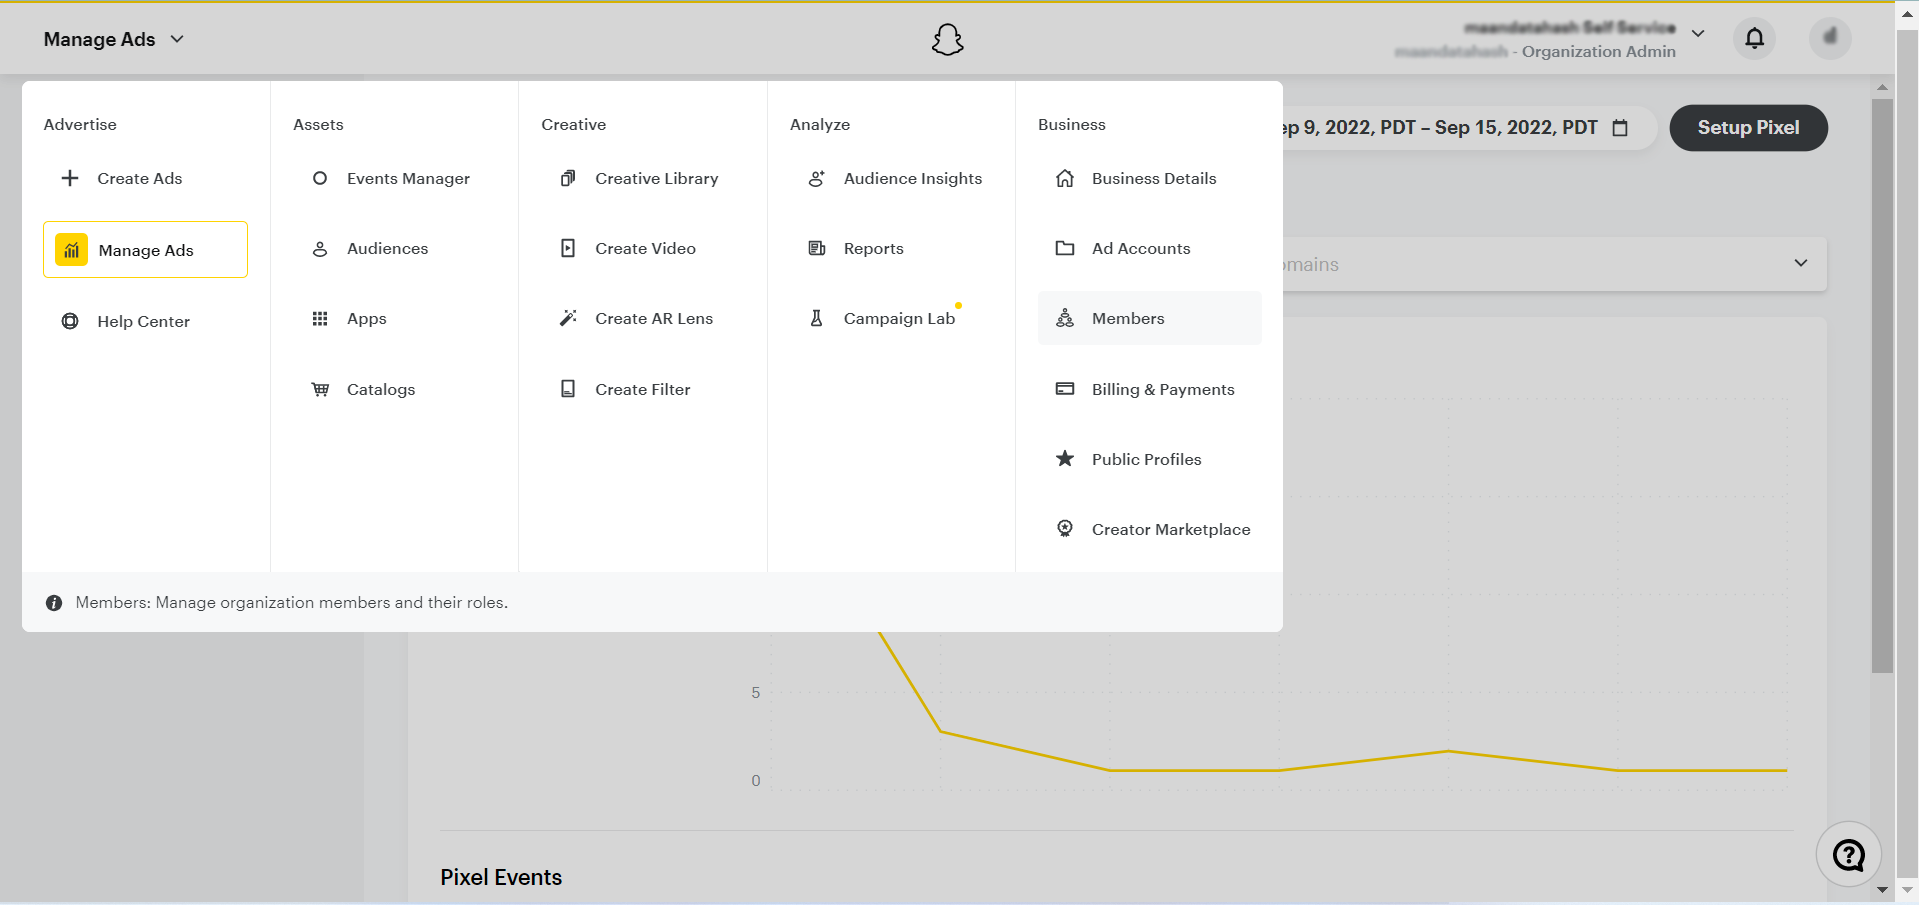This screenshot has width=1919, height=905.
Task: Click the calendar icon in date range
Action: pos(1620,128)
